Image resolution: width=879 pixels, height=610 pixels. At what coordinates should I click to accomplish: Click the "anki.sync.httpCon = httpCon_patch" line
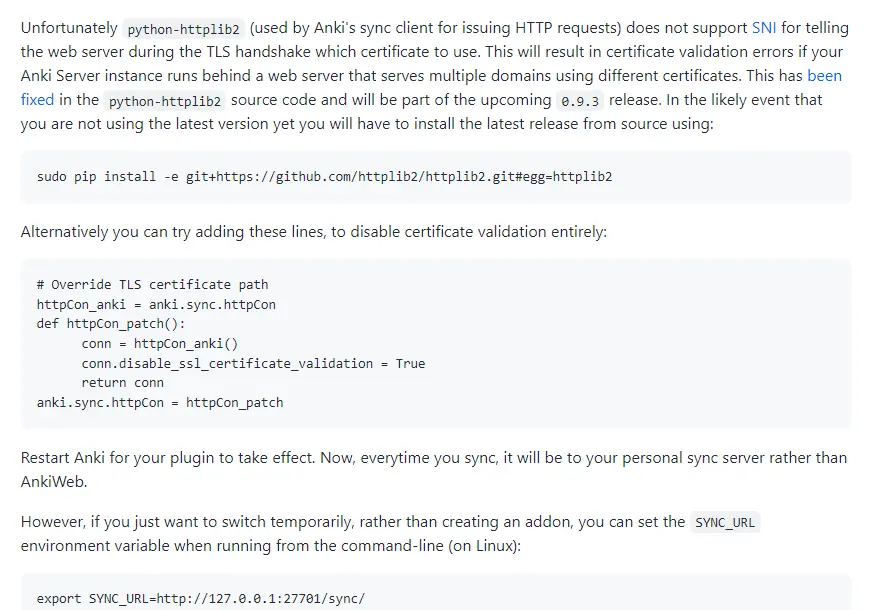160,403
